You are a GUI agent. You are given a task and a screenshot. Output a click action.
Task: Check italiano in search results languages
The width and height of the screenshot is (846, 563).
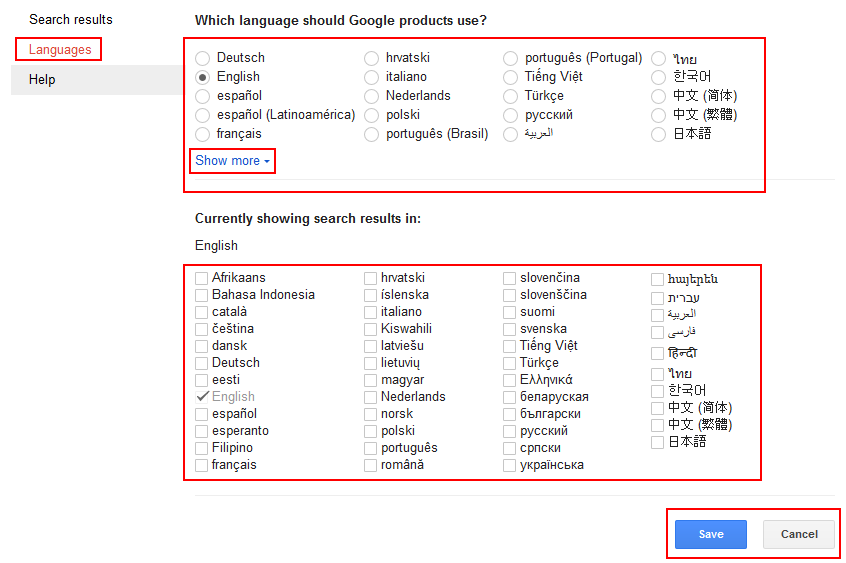pyautogui.click(x=370, y=313)
